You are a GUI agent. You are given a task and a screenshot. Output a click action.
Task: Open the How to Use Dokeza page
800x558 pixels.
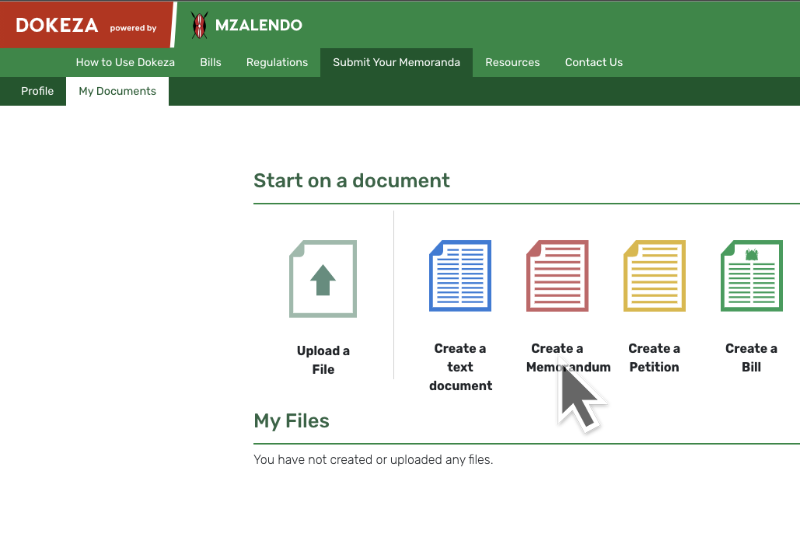point(125,62)
